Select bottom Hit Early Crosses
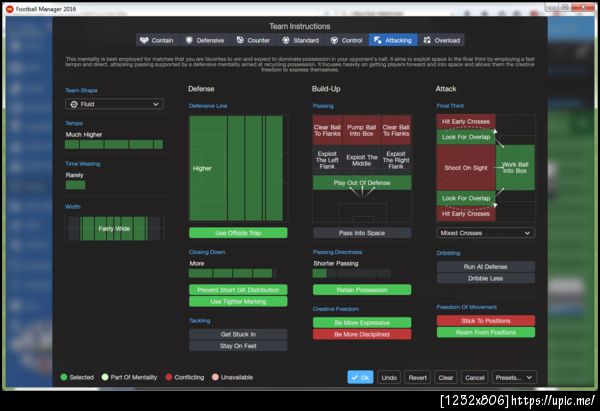Image resolution: width=600 pixels, height=411 pixels. pyautogui.click(x=466, y=214)
